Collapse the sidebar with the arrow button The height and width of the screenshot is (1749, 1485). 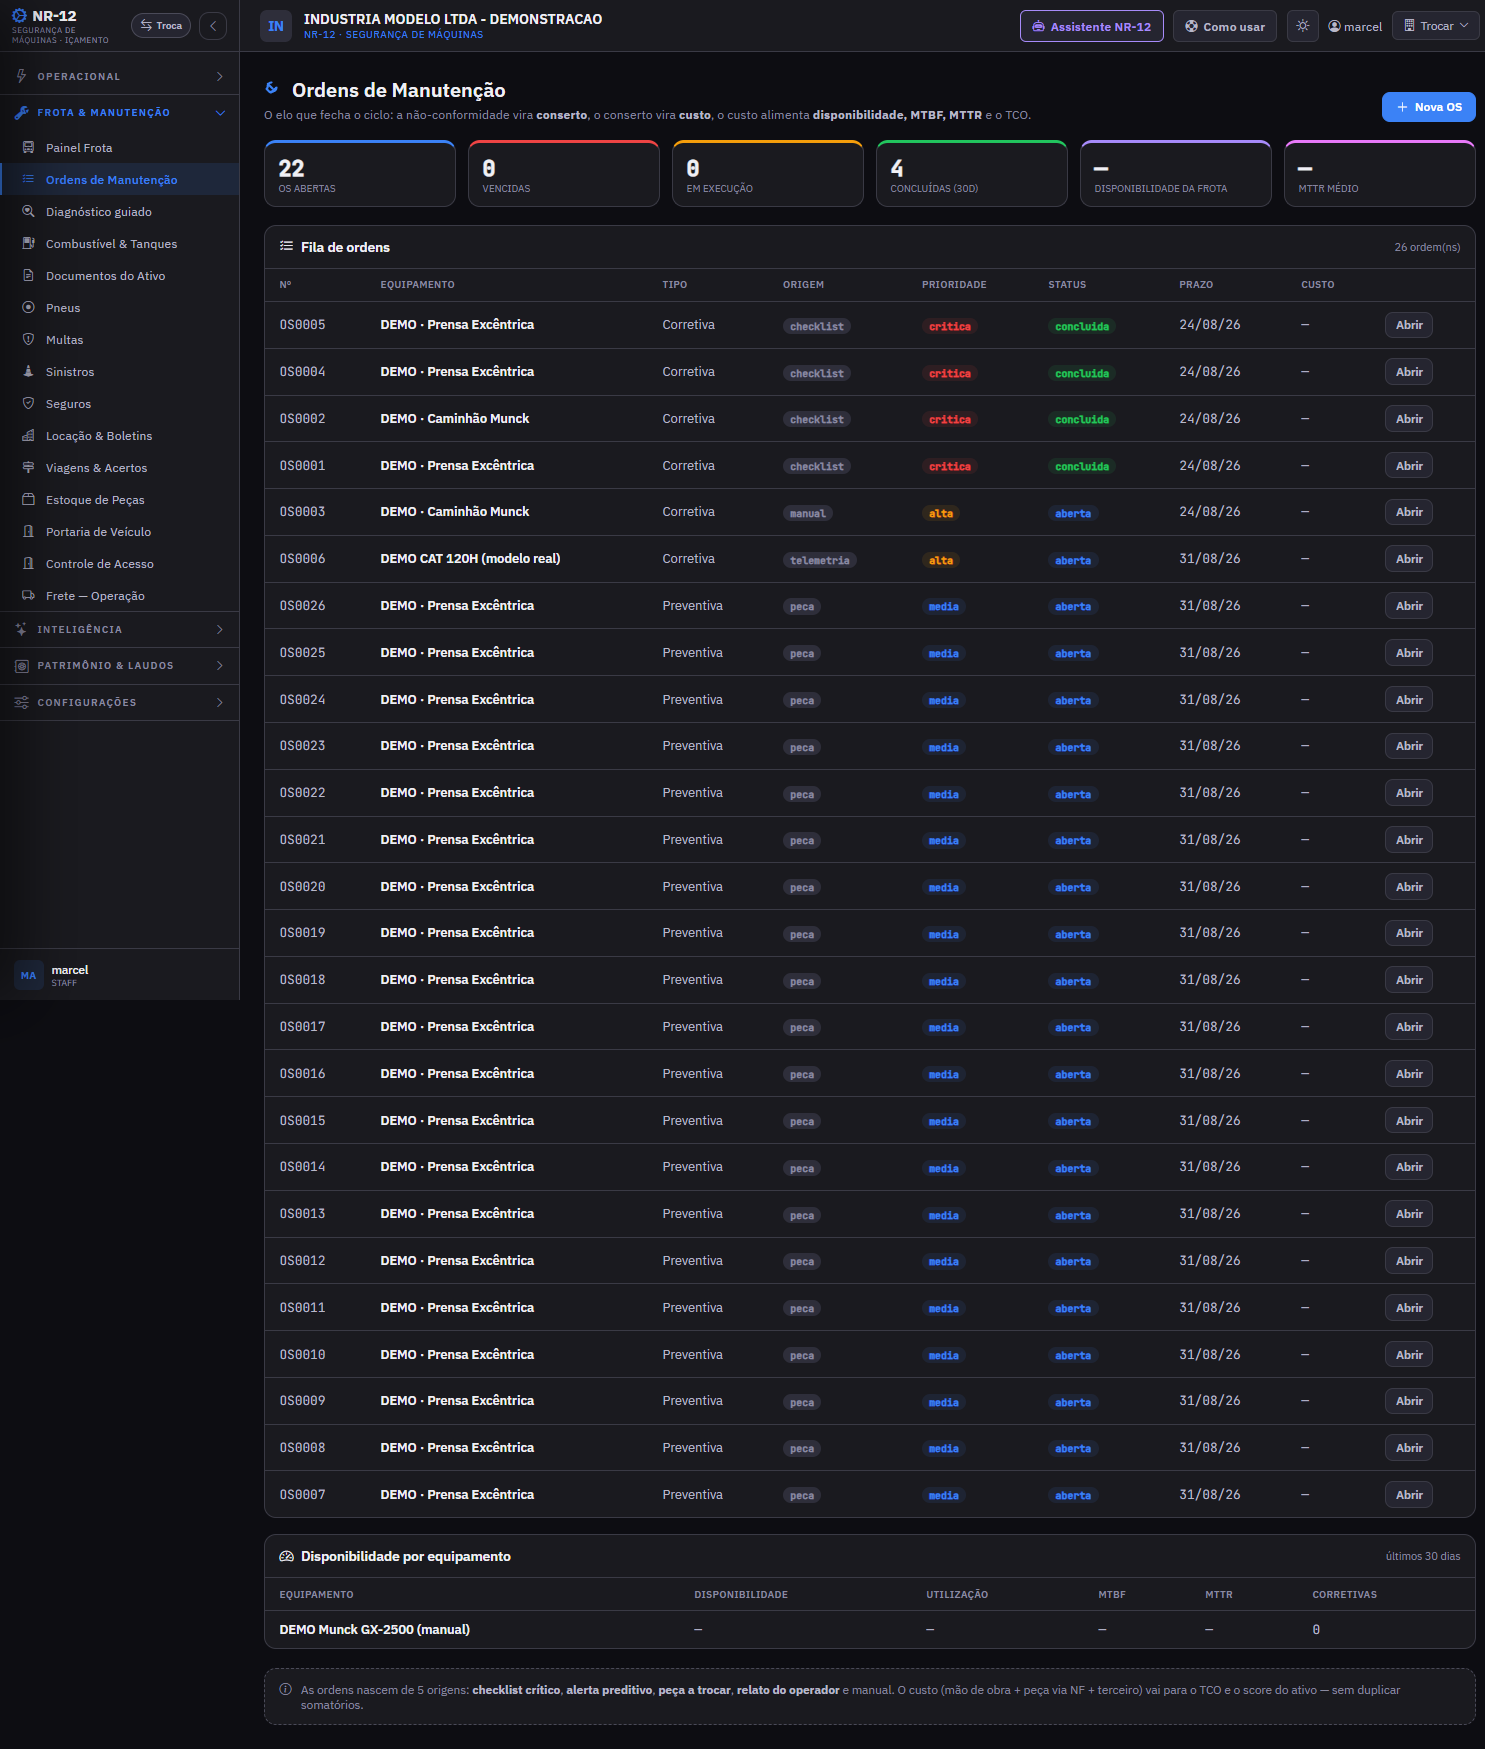(213, 26)
